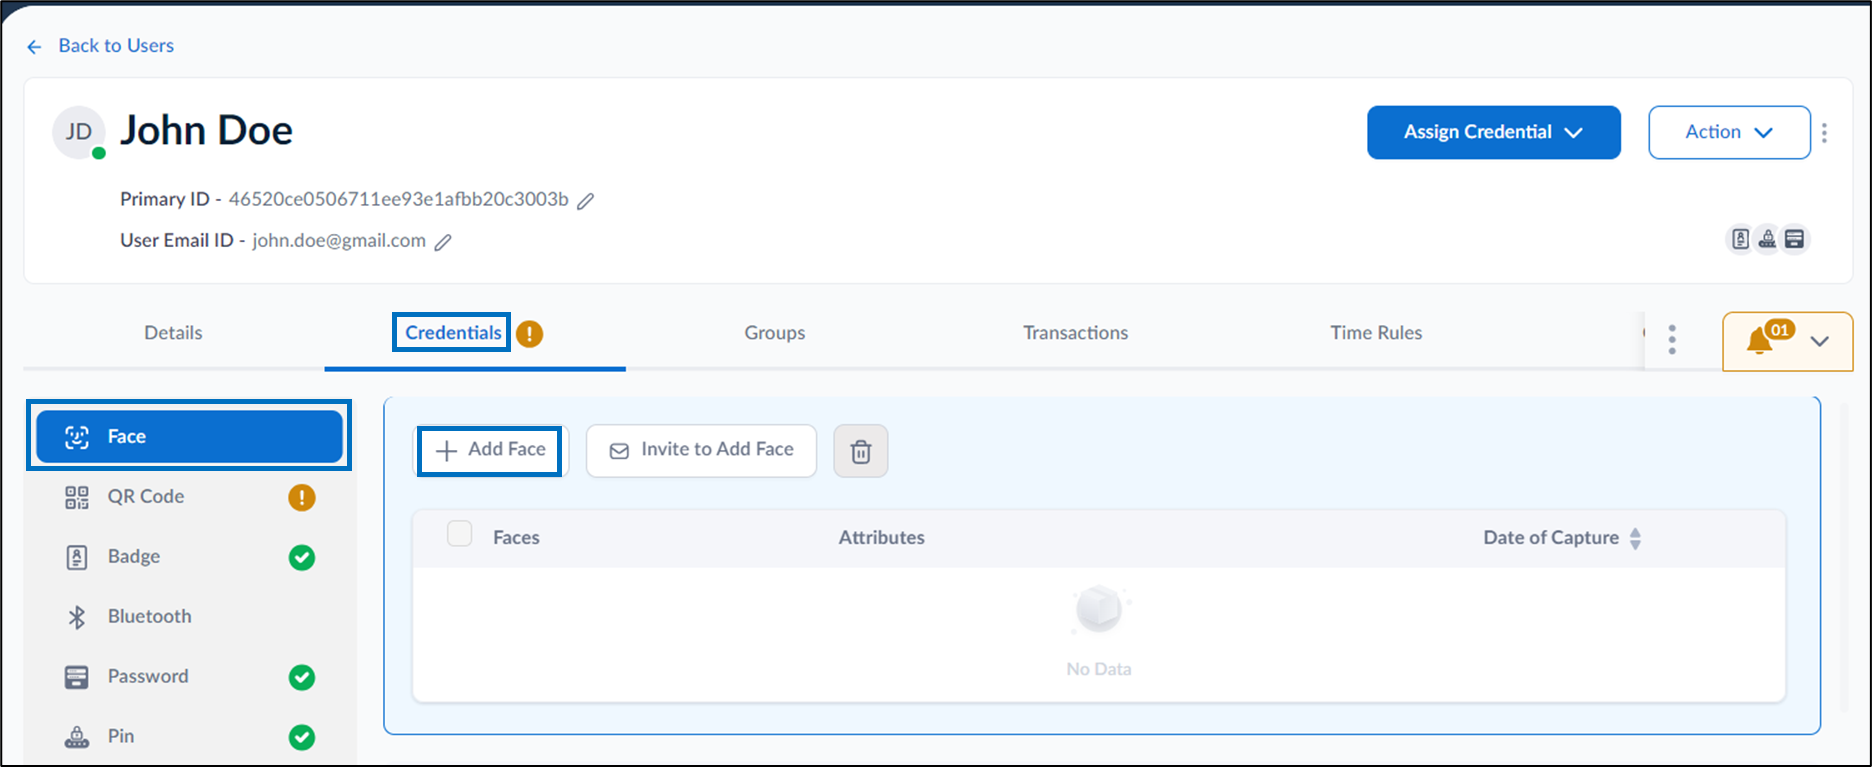Screen dimensions: 1872x767
Task: Toggle select-all Faces checkbox
Action: click(460, 533)
